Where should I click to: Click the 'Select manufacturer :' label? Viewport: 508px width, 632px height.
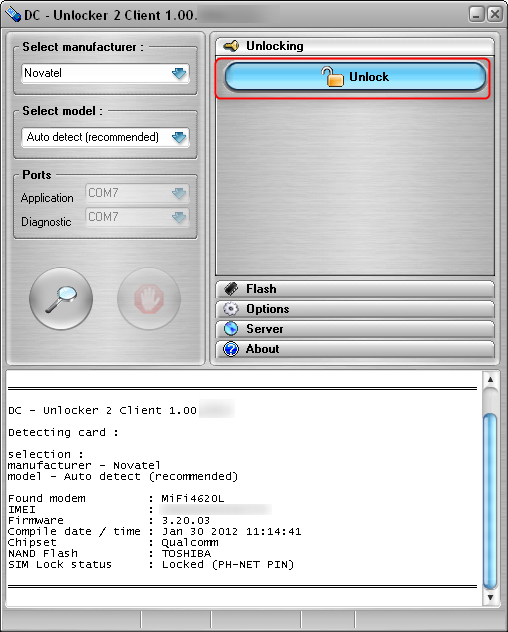point(83,47)
